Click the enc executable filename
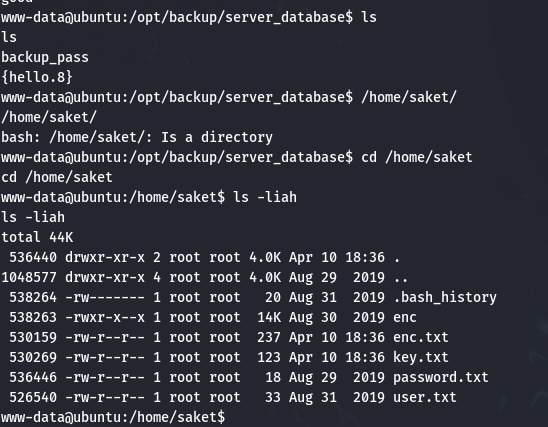Image resolution: width=548 pixels, height=427 pixels. click(405, 318)
